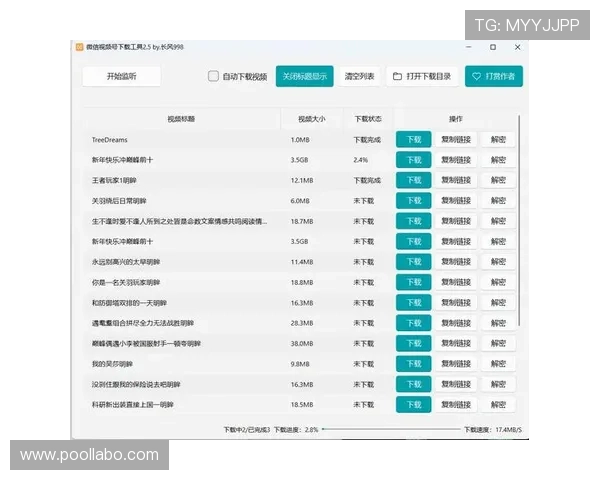Copy link for the TreeDreams row

[x=456, y=139]
